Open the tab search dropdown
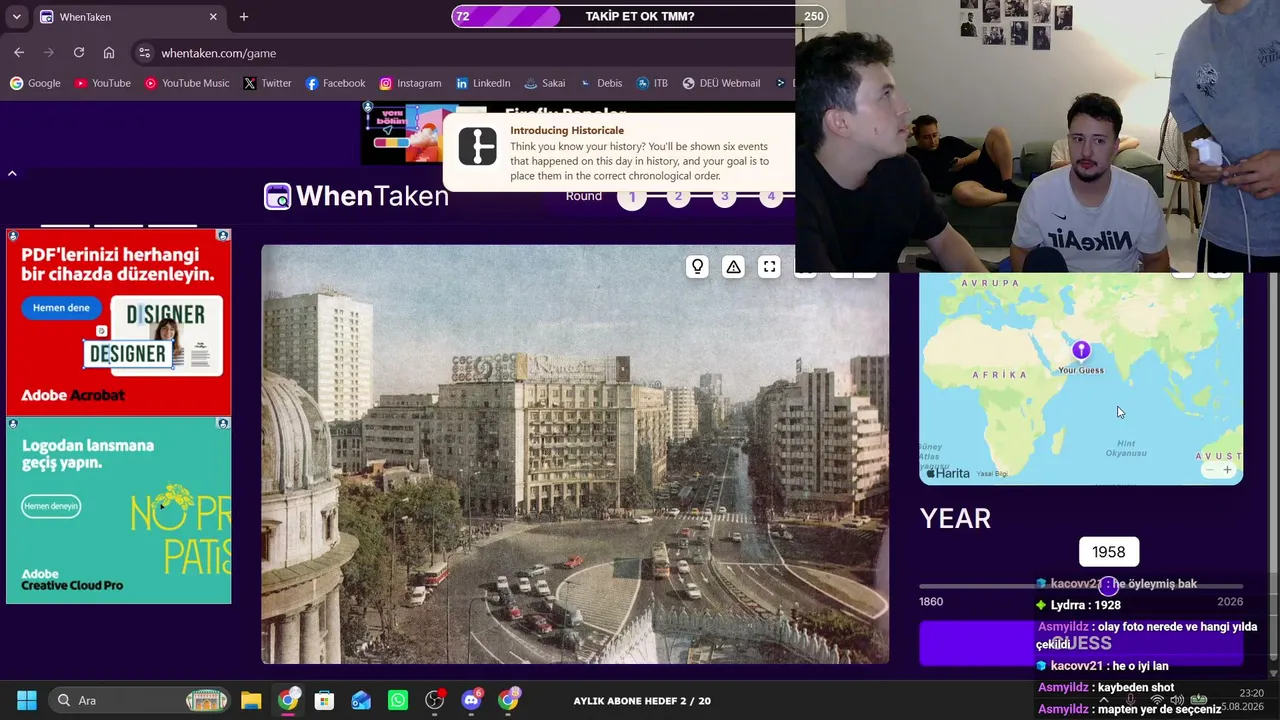The height and width of the screenshot is (720, 1280). [16, 17]
